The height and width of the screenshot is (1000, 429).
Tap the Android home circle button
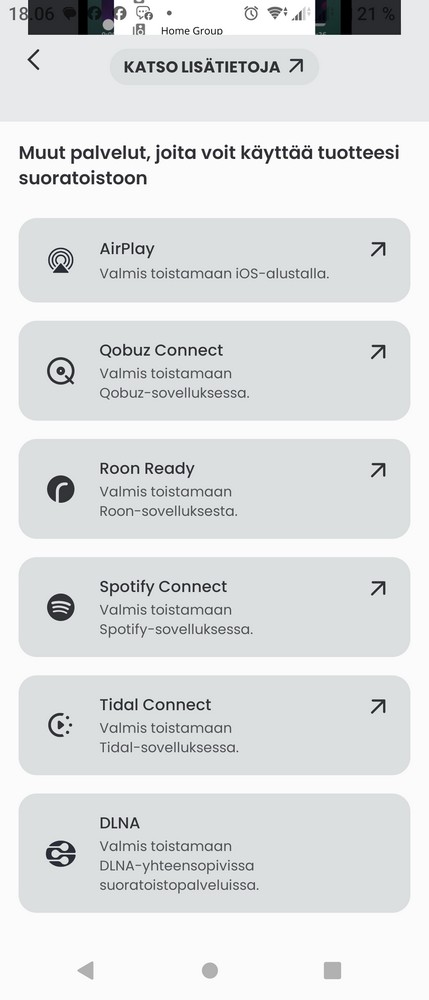(x=210, y=970)
